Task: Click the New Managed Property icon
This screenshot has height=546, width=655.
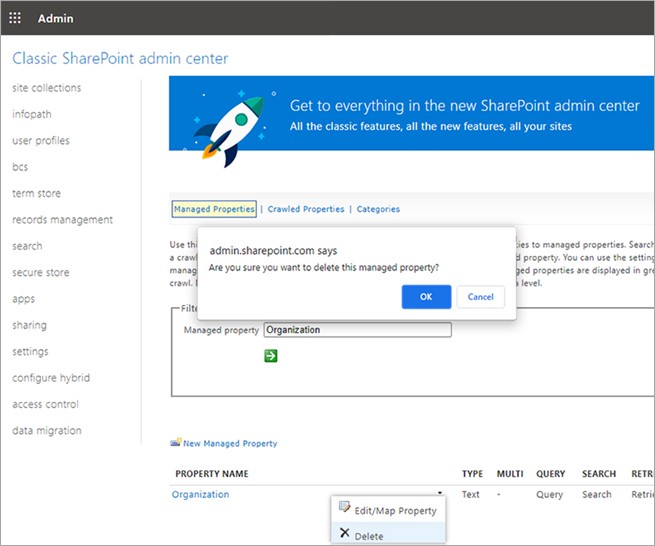Action: pyautogui.click(x=176, y=442)
